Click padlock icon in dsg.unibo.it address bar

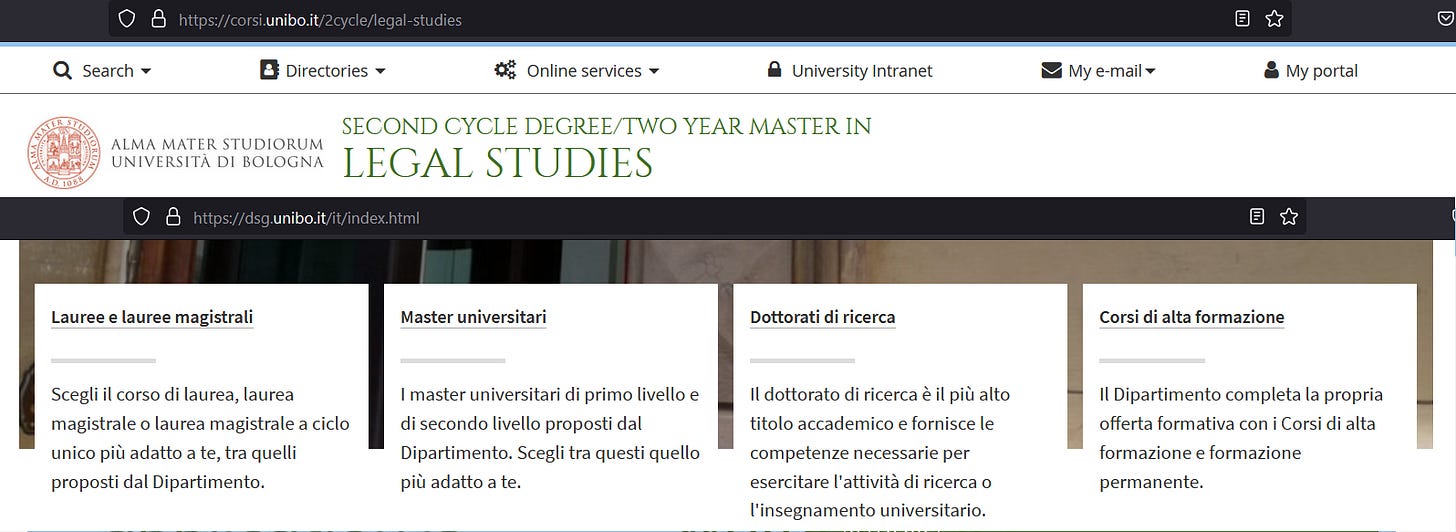tap(173, 217)
